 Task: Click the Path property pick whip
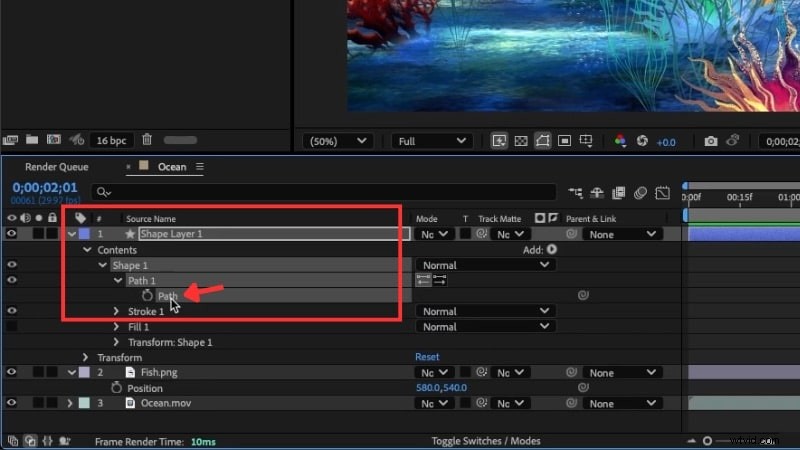point(583,295)
